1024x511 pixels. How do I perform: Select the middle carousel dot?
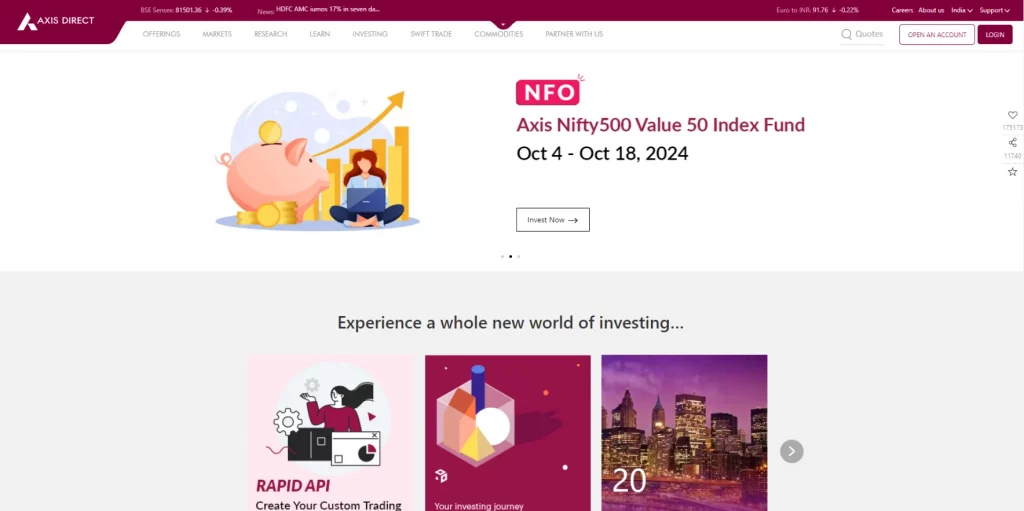tap(511, 256)
